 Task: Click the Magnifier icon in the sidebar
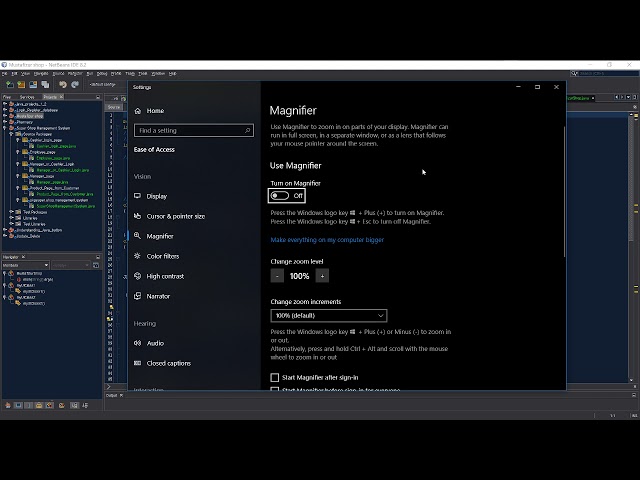coord(138,236)
